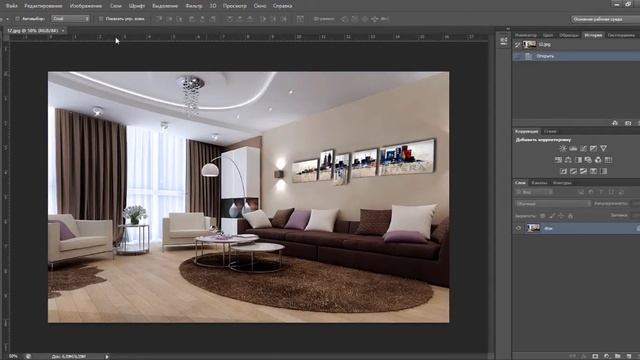Add Channel Mixer adjustment icon
Screen dimensions: 640x360
coord(598,160)
